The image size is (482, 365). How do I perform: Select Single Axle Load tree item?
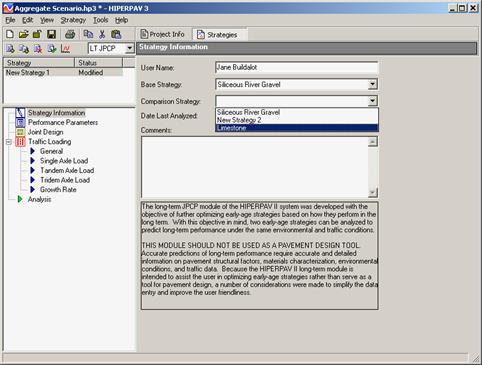pos(64,161)
